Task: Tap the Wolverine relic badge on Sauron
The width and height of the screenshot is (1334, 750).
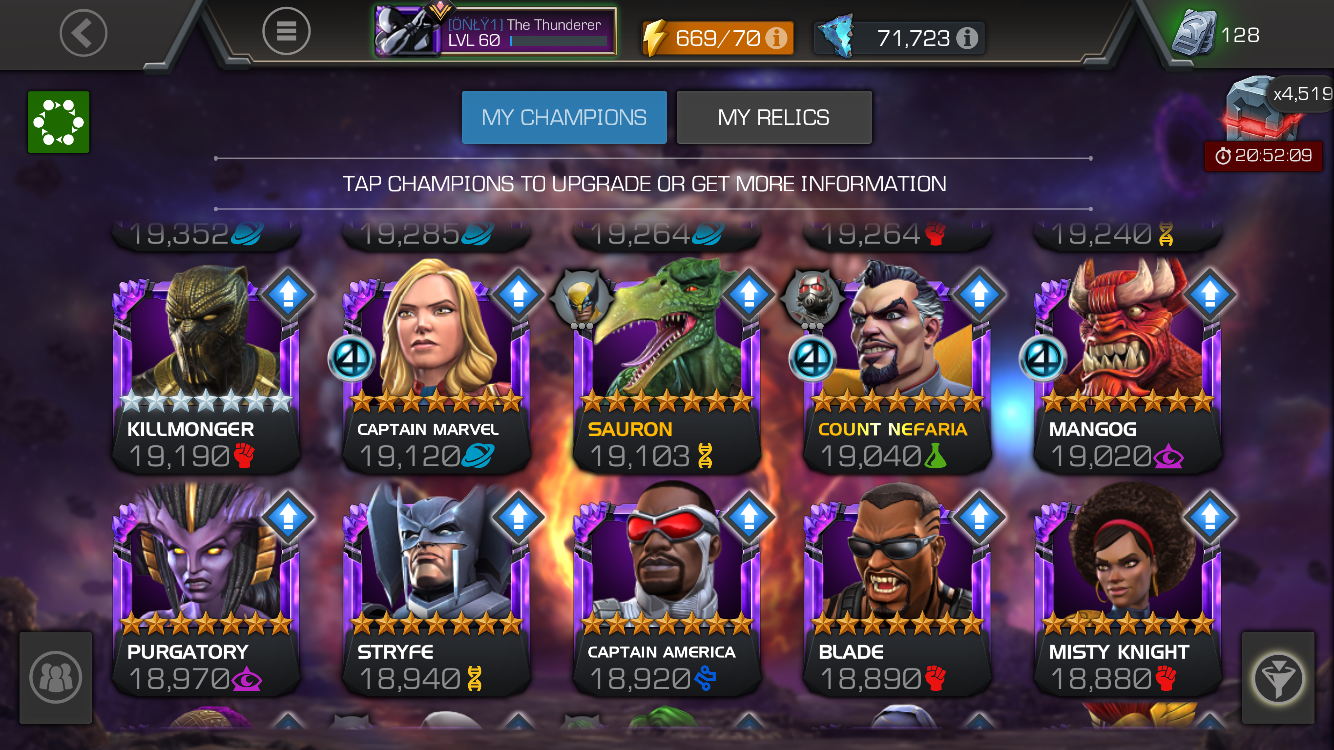Action: click(x=581, y=297)
